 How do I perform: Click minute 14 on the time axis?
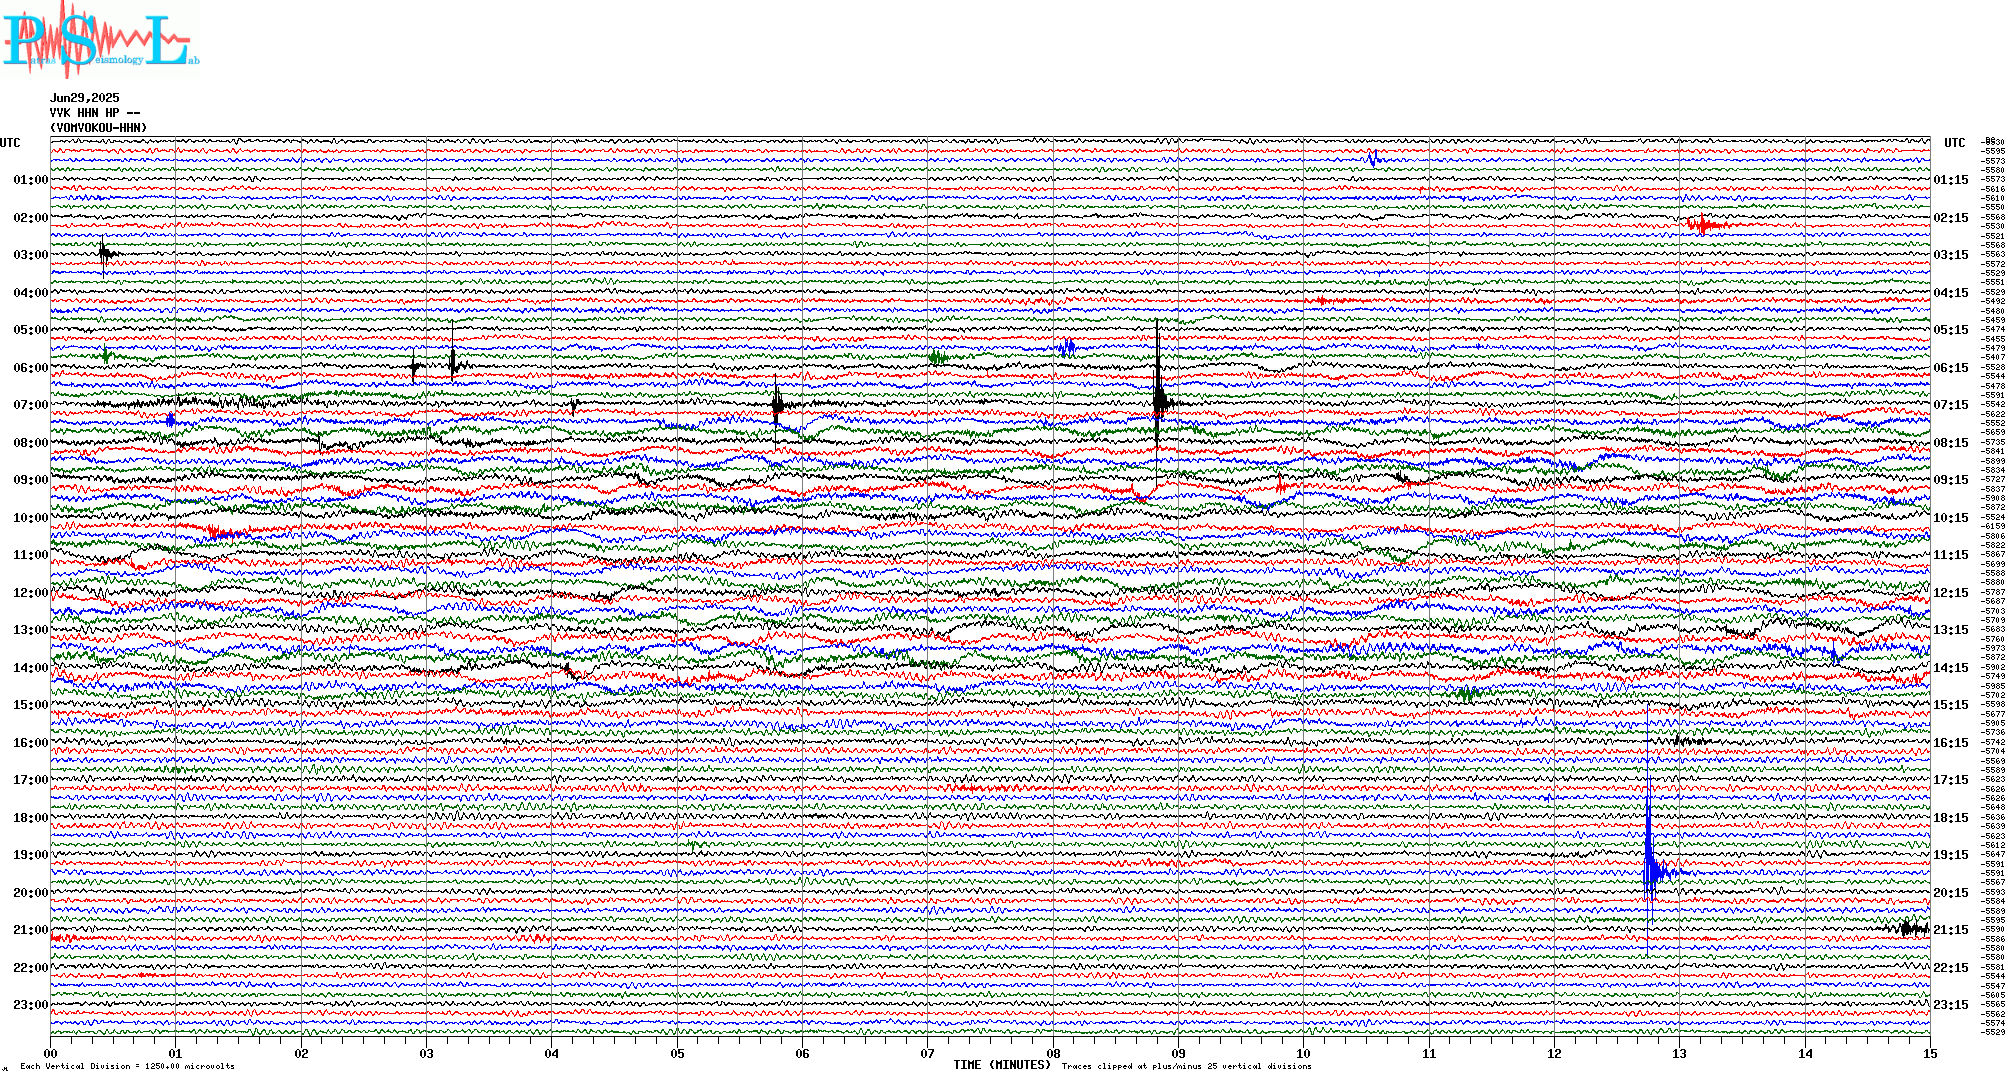[x=1805, y=1053]
